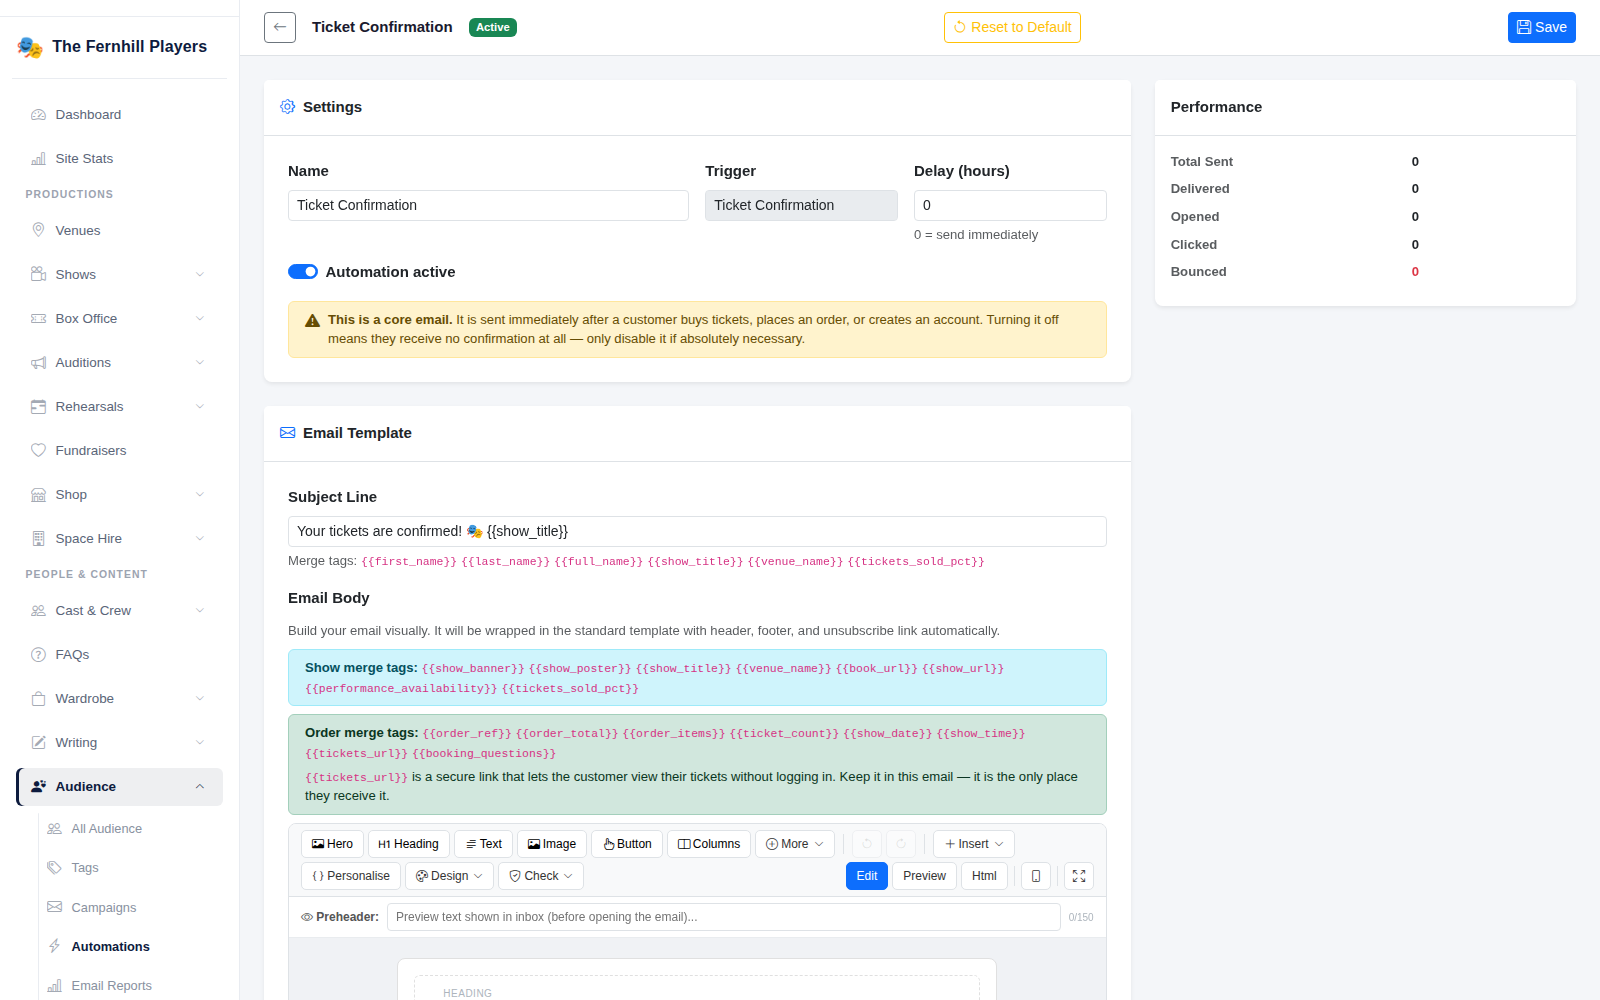Open the Insert dropdown
The image size is (1600, 1000).
pyautogui.click(x=974, y=844)
